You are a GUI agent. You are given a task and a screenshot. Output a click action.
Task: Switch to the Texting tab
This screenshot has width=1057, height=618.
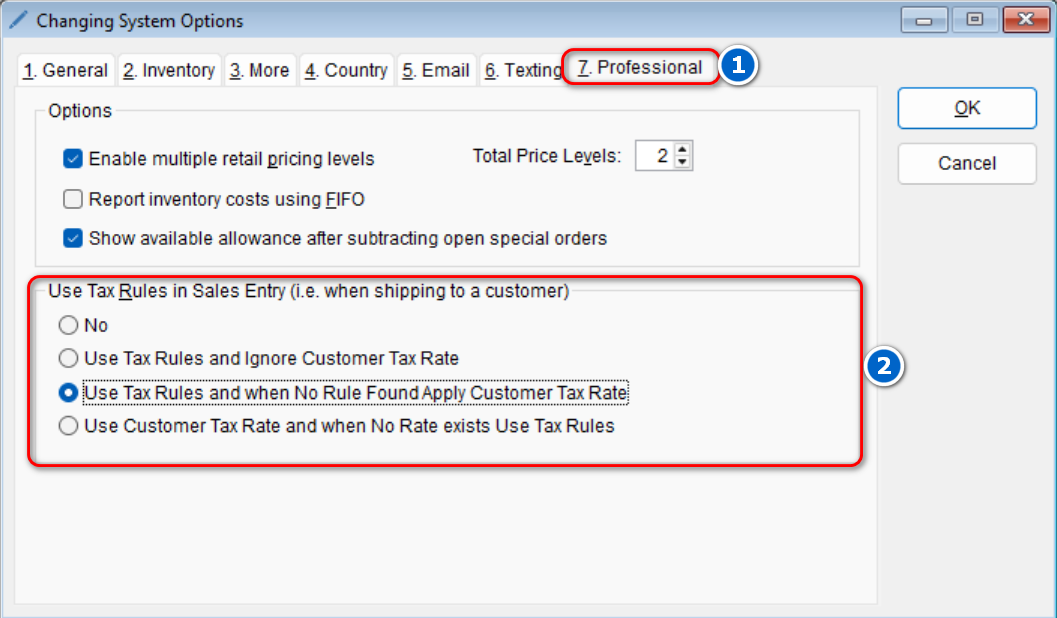point(523,71)
